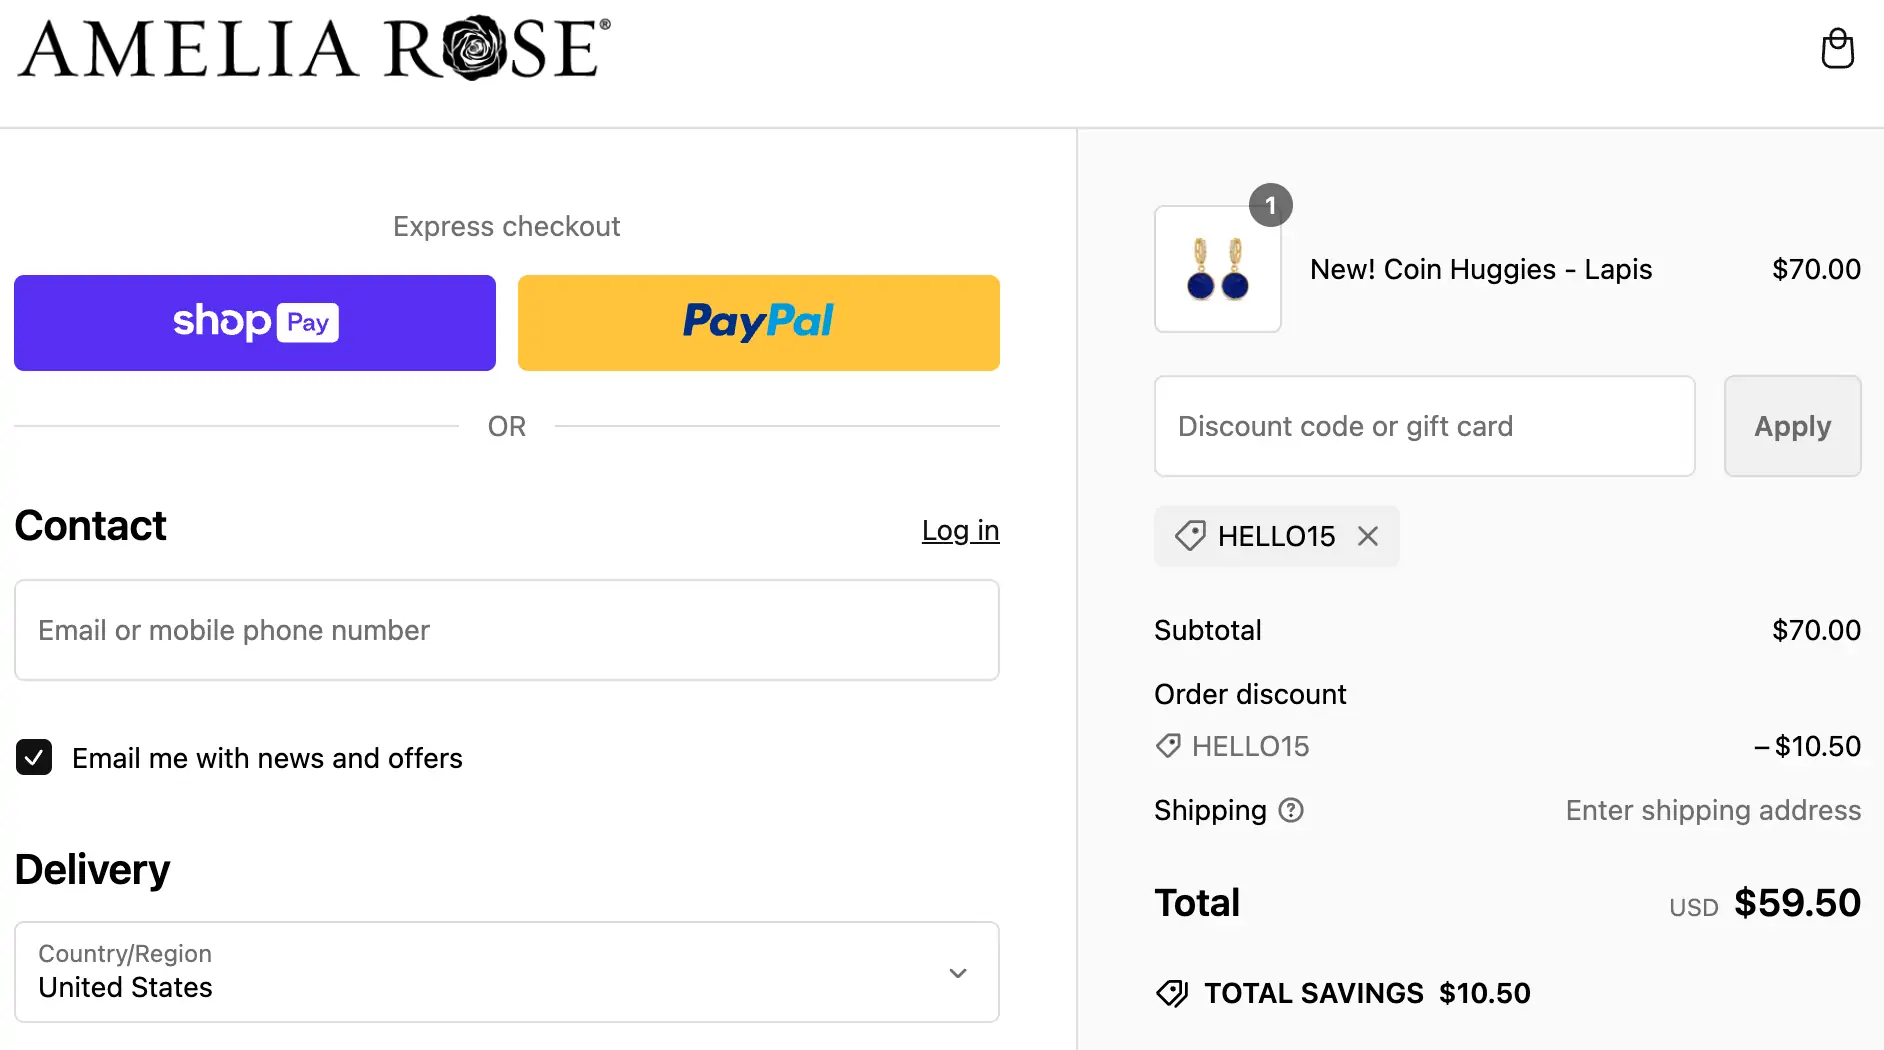
Task: Click the shipping help question mark icon
Action: point(1291,810)
